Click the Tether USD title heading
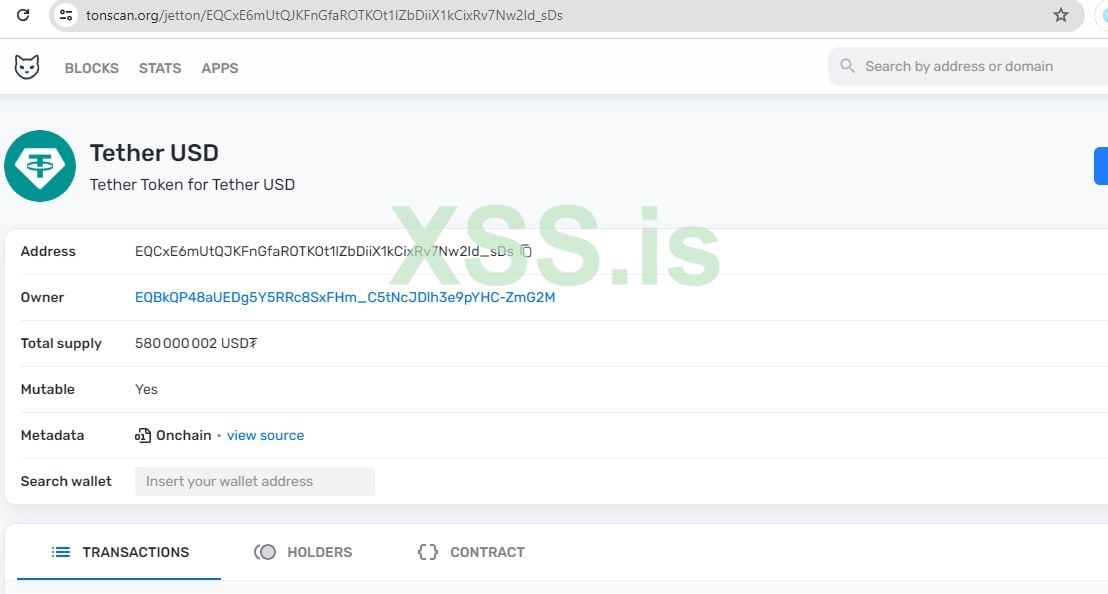Image resolution: width=1108 pixels, height=594 pixels. [154, 153]
